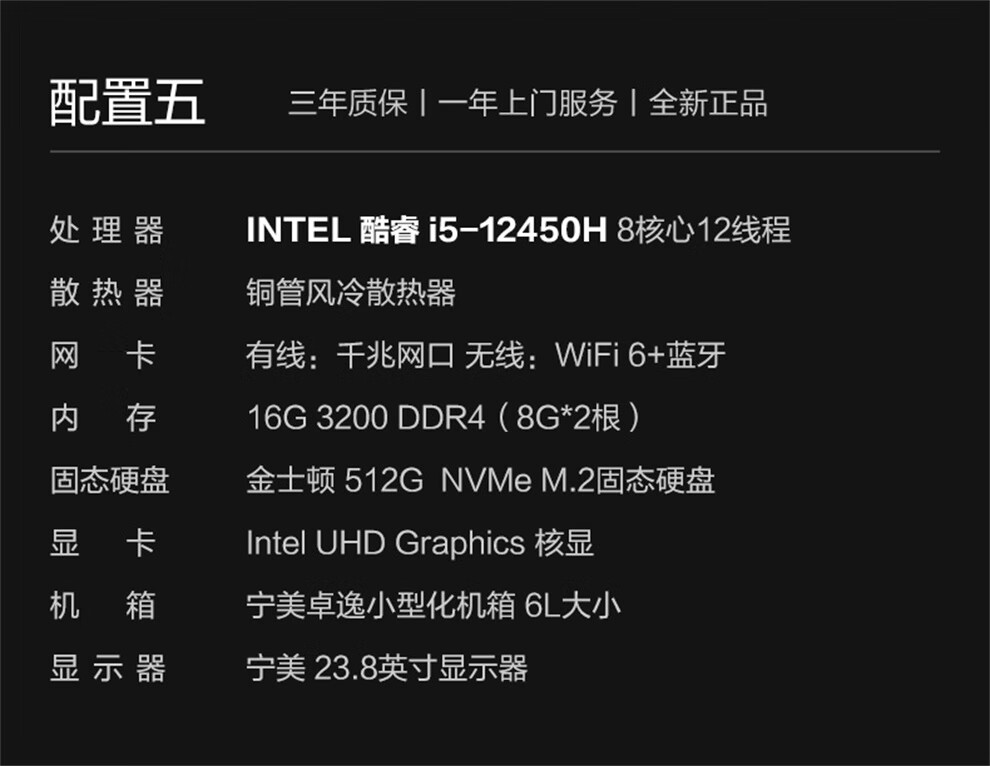Select the 固态硬盘 row label
This screenshot has width=990, height=766.
point(110,480)
